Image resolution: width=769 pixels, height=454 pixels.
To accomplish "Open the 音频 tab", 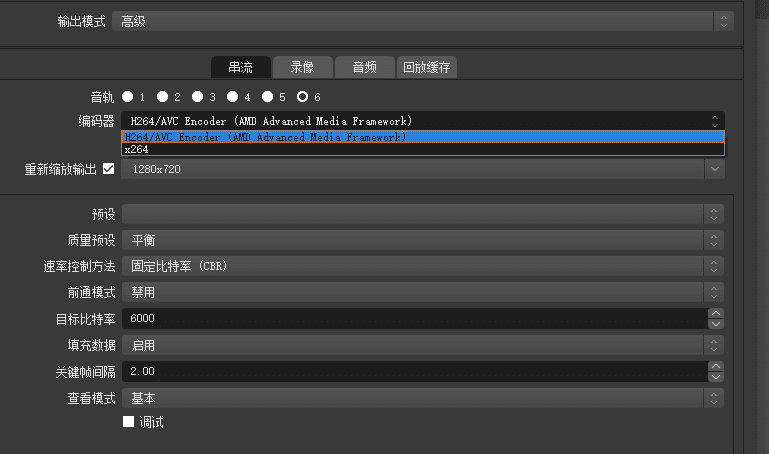I will point(364,67).
